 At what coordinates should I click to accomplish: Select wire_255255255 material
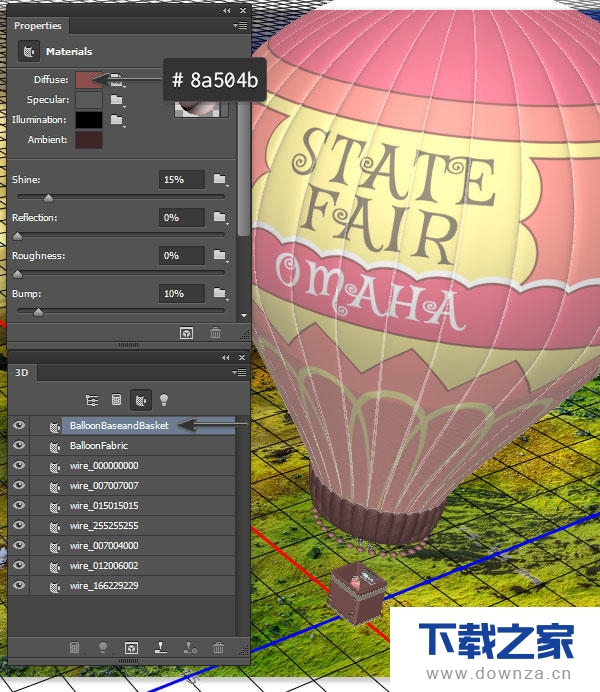pos(104,526)
